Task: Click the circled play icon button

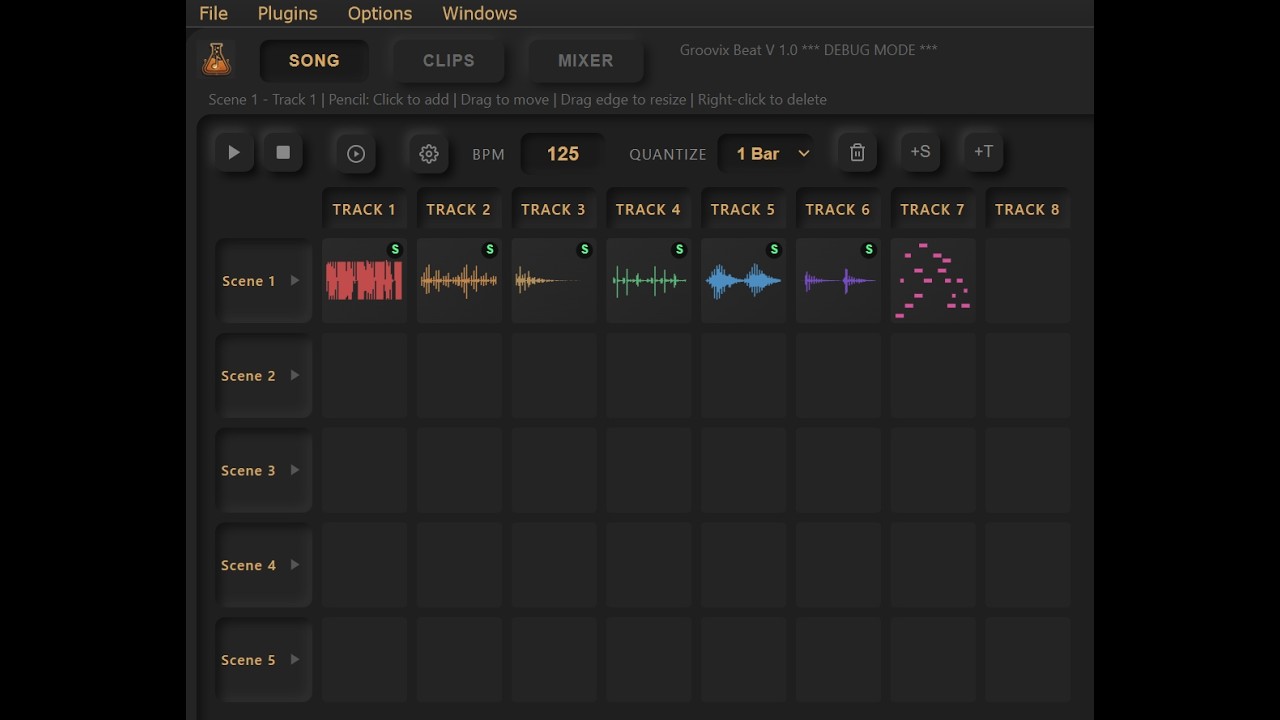Action: point(356,153)
